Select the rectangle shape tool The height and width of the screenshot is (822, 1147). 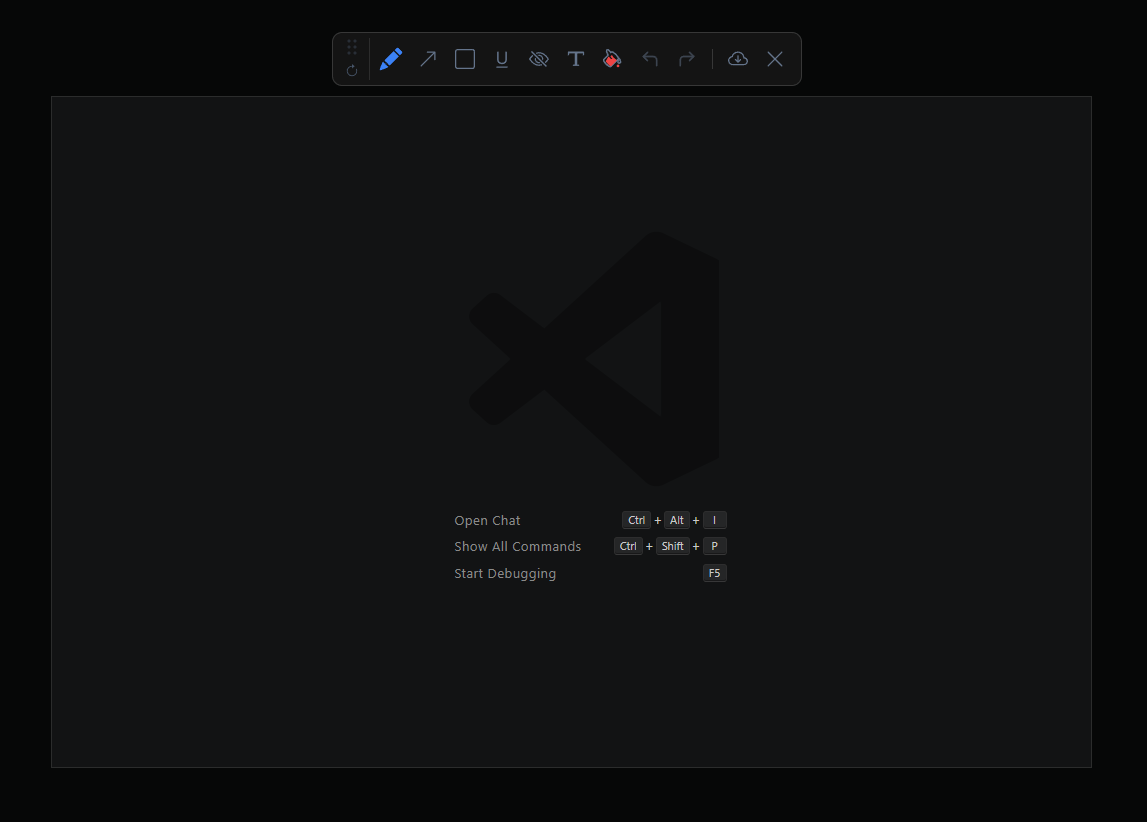pyautogui.click(x=465, y=59)
